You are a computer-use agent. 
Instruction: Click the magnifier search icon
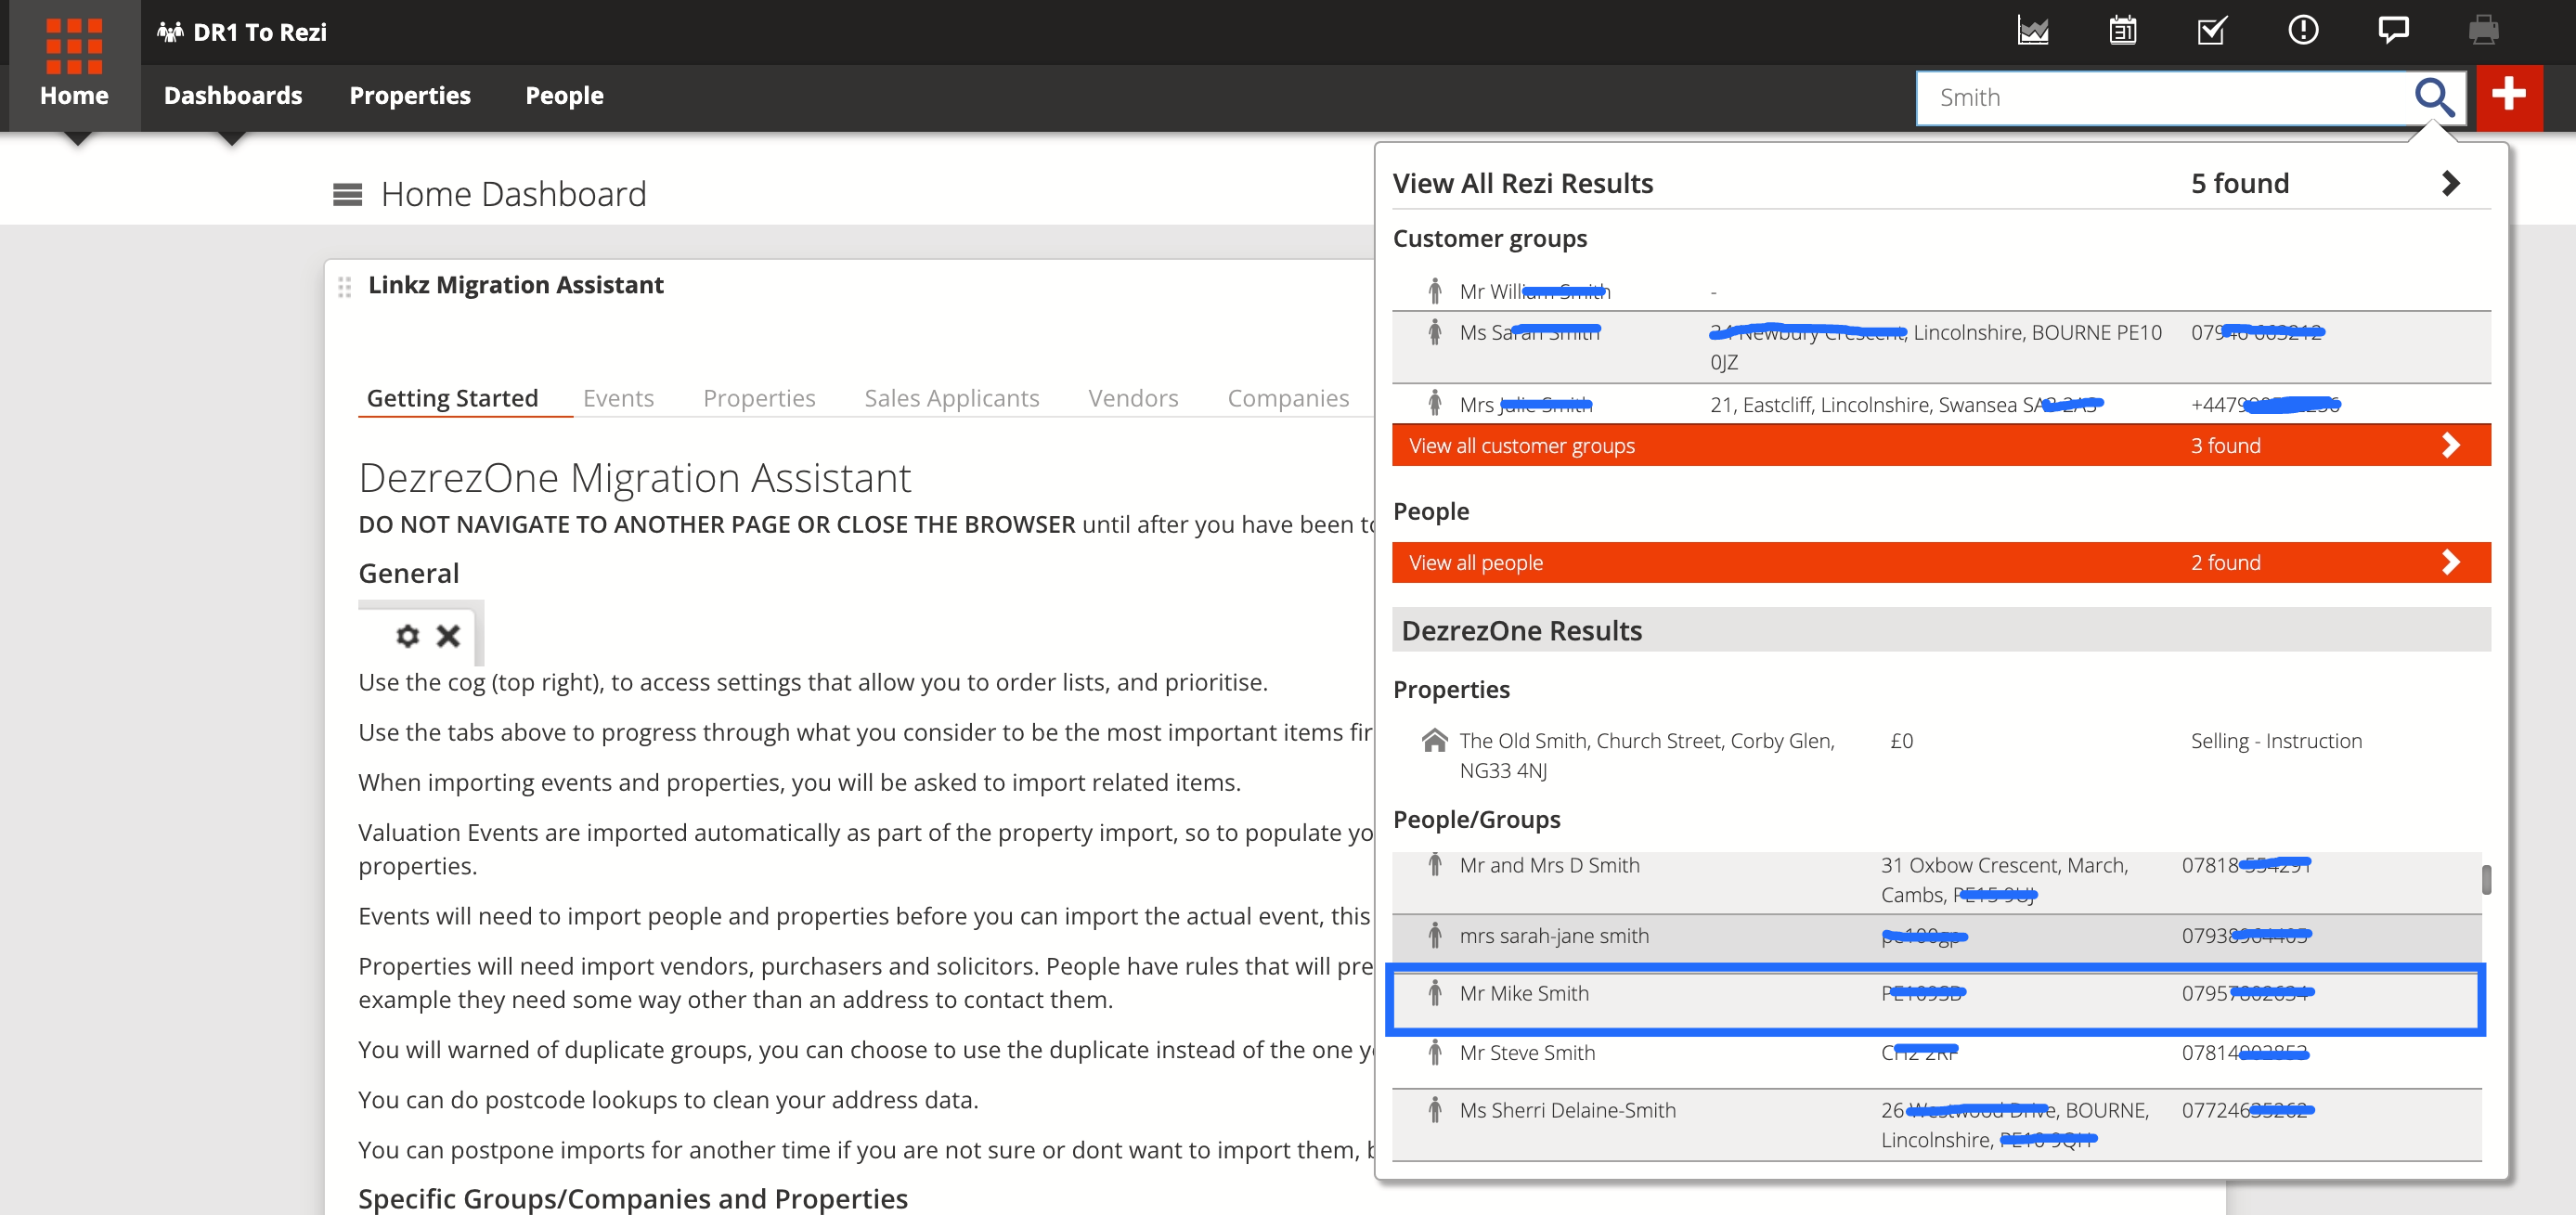point(2434,97)
